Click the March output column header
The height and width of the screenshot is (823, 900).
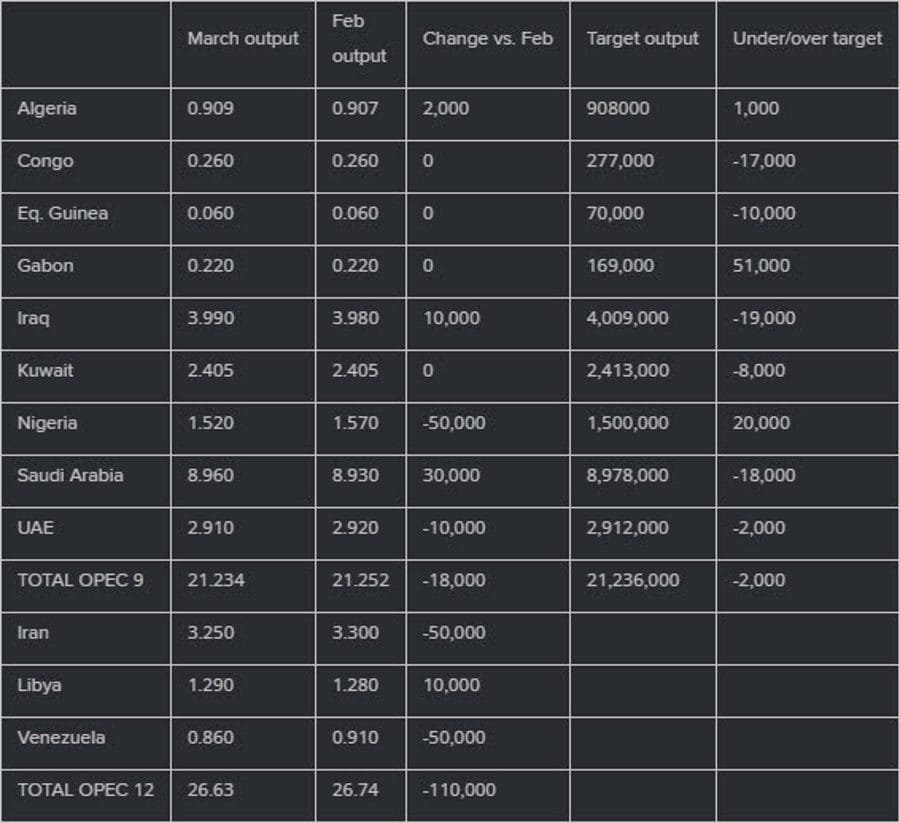[x=243, y=39]
